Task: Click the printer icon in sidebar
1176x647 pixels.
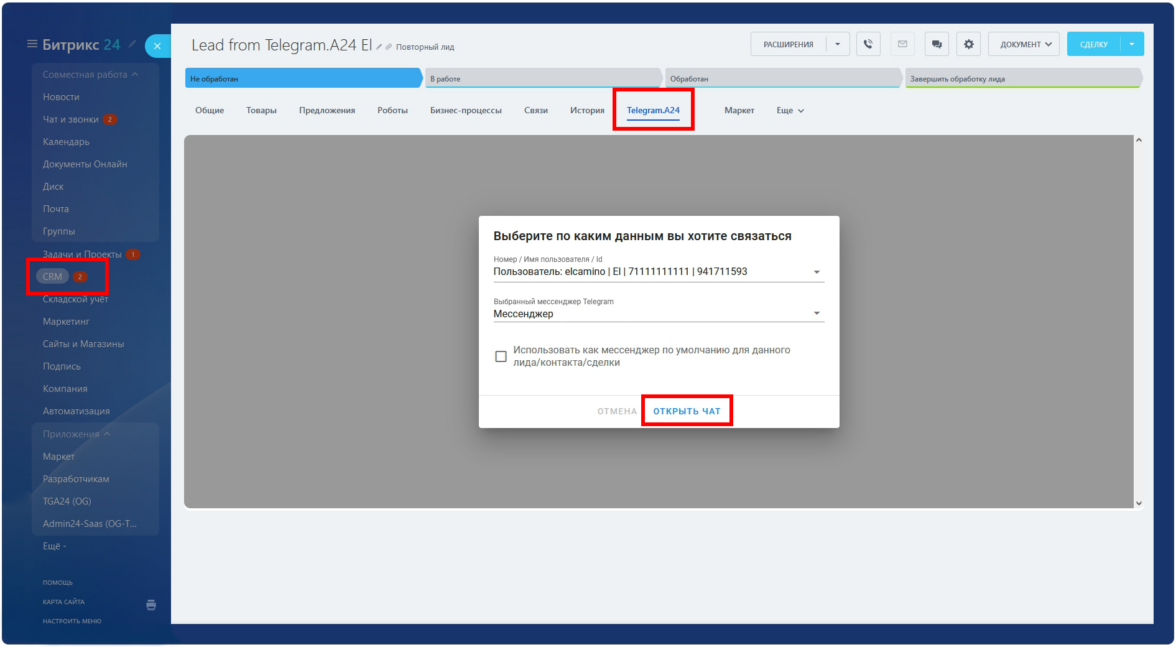Action: 151,604
